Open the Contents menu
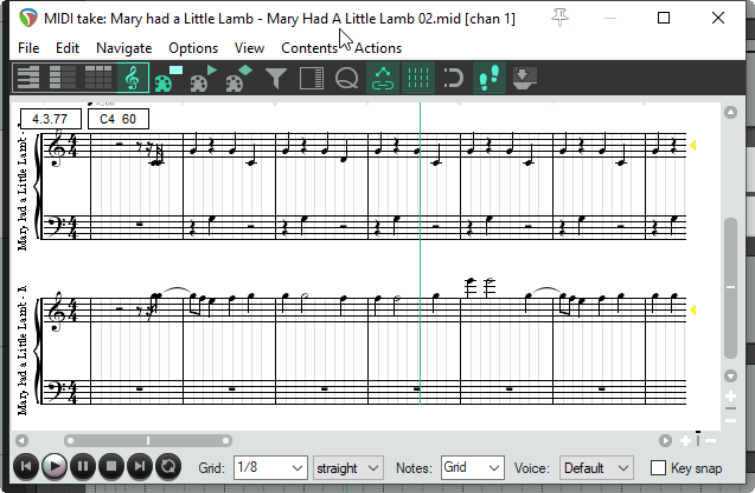This screenshot has height=493, width=755. click(309, 48)
